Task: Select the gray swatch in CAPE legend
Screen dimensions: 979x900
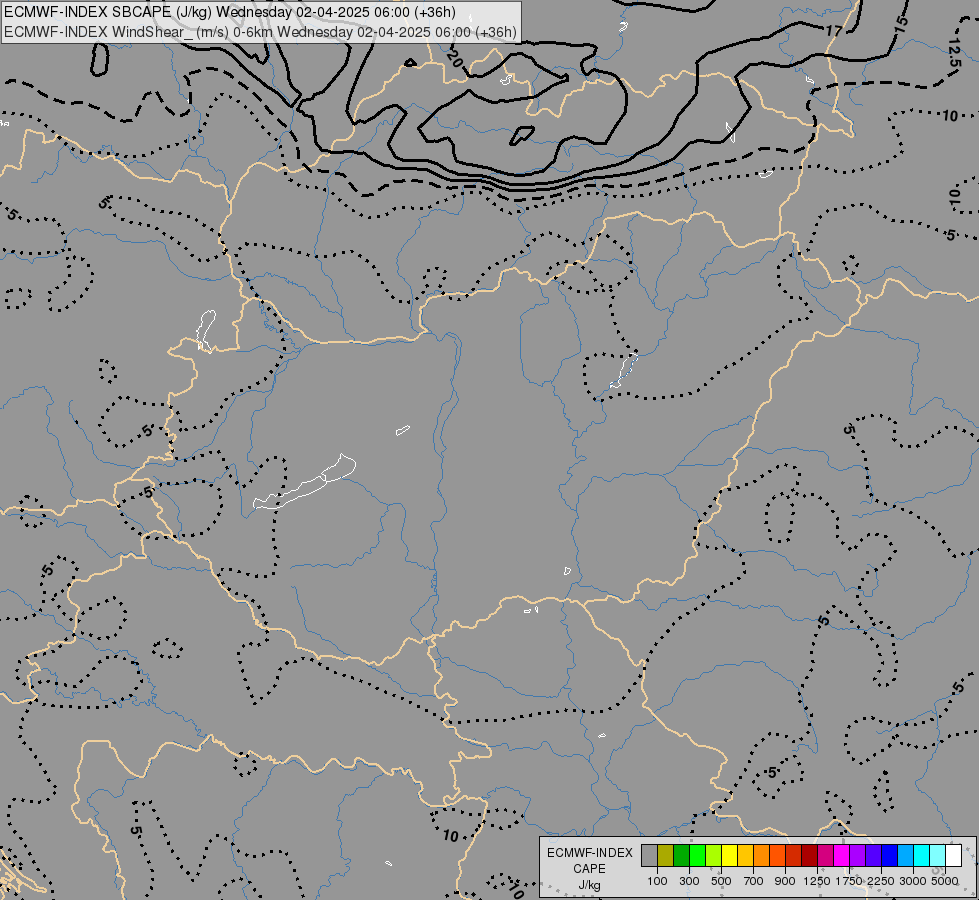Action: click(649, 855)
